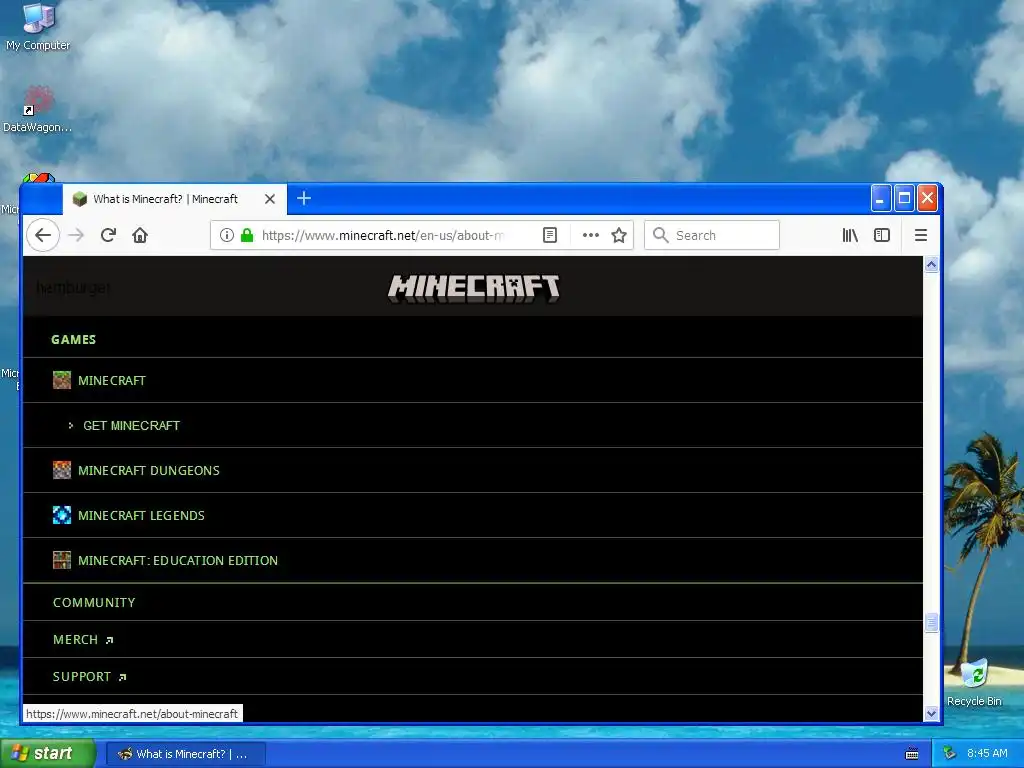The image size is (1024, 768).
Task: Click the Search input box
Action: coord(712,235)
